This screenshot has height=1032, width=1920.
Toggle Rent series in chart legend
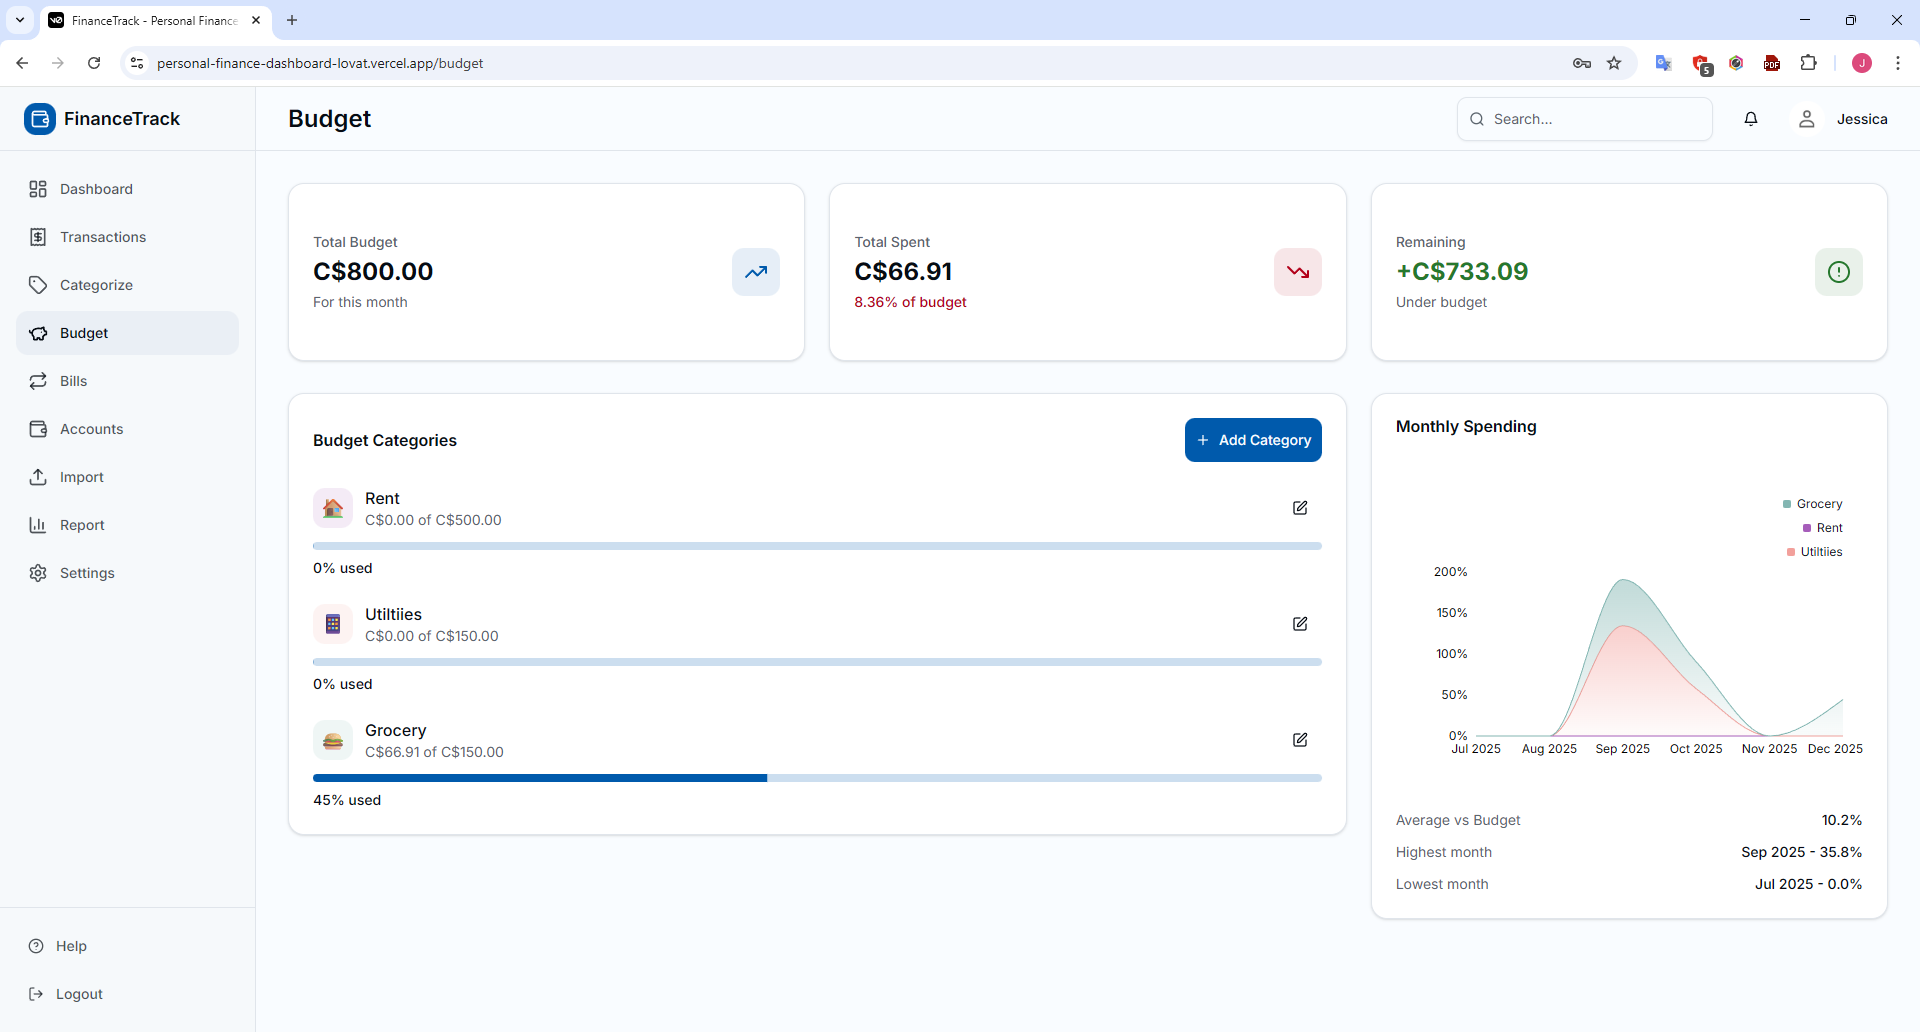click(1822, 528)
